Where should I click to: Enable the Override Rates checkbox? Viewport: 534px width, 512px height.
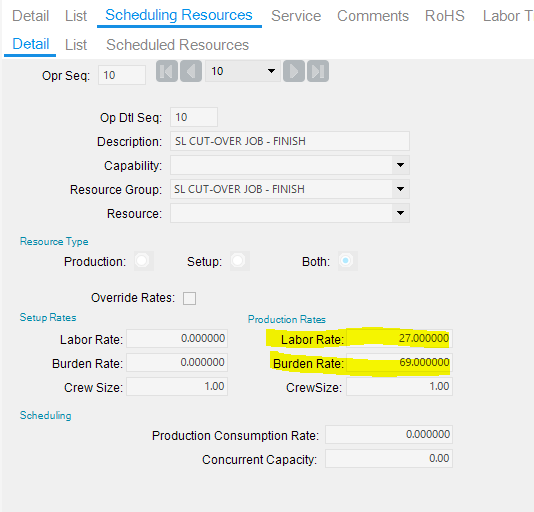click(189, 298)
